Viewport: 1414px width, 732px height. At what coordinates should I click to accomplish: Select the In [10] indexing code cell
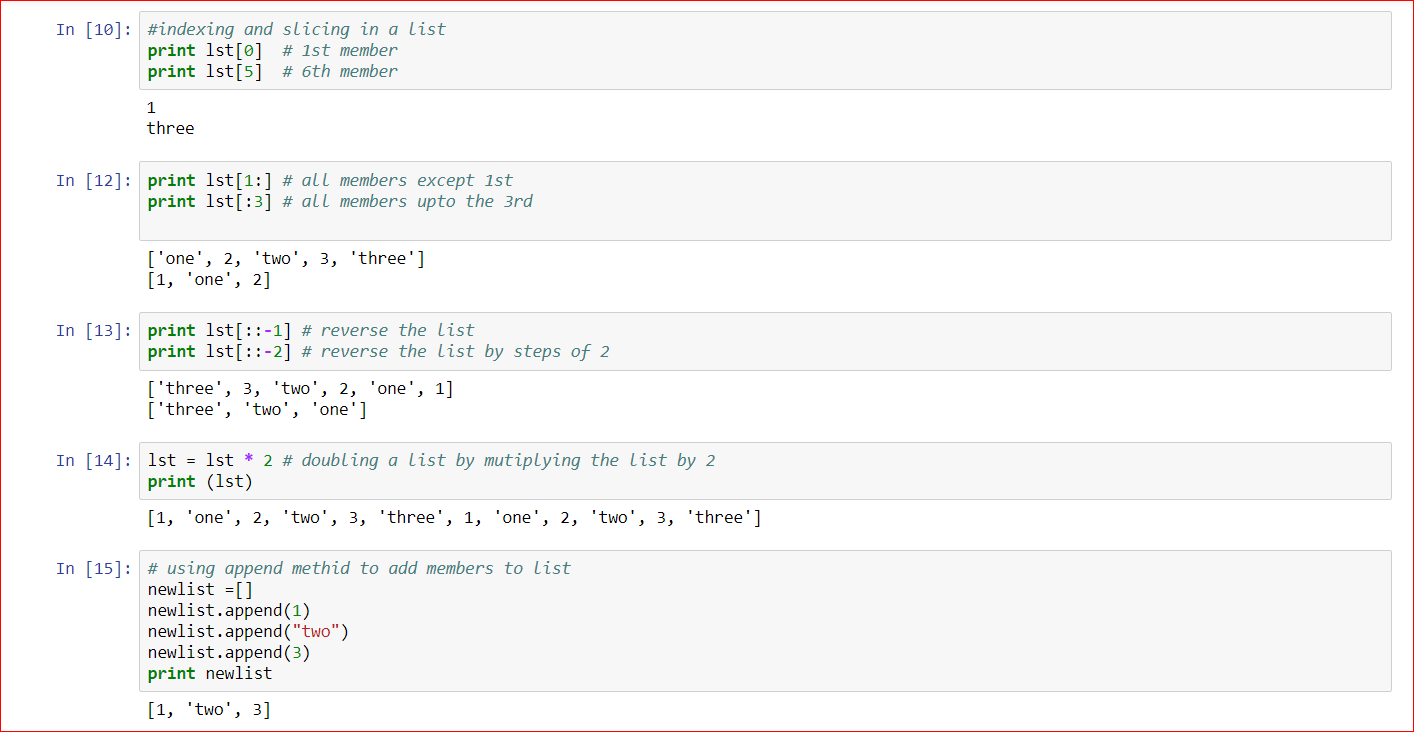[765, 51]
